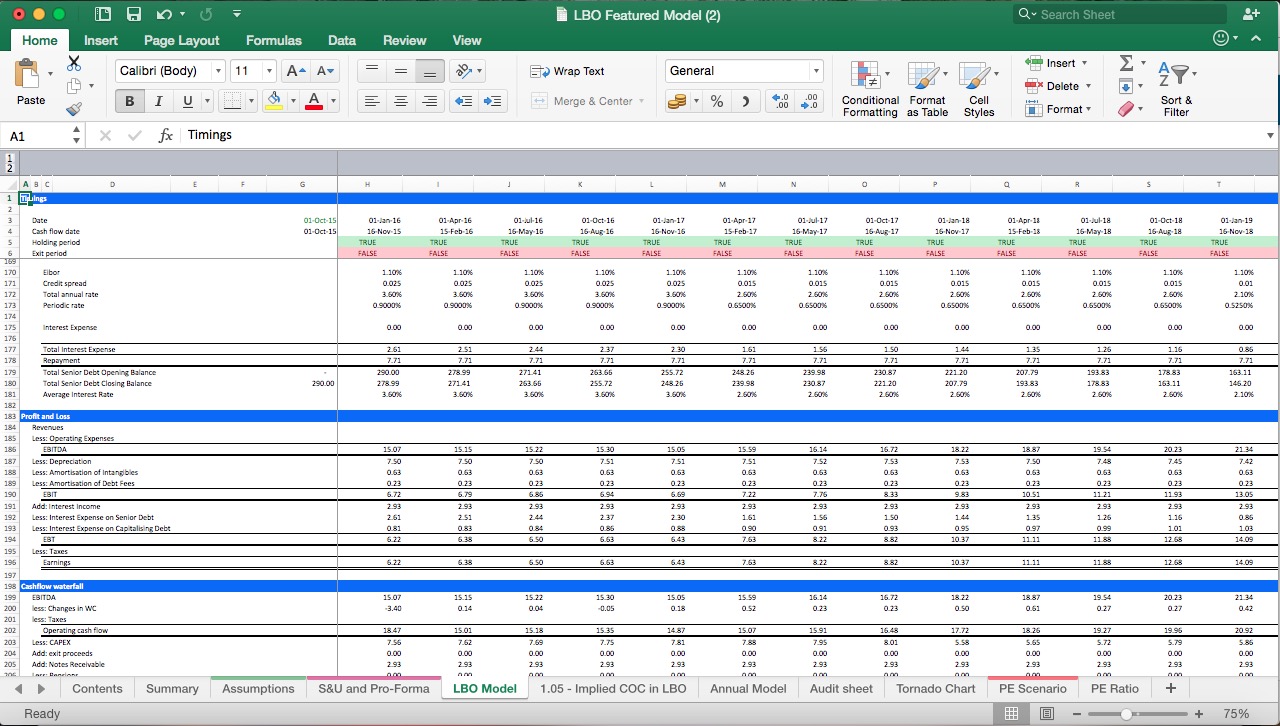Screen dimensions: 1280x726
Task: Open the Assumptions sheet tab
Action: [x=258, y=688]
